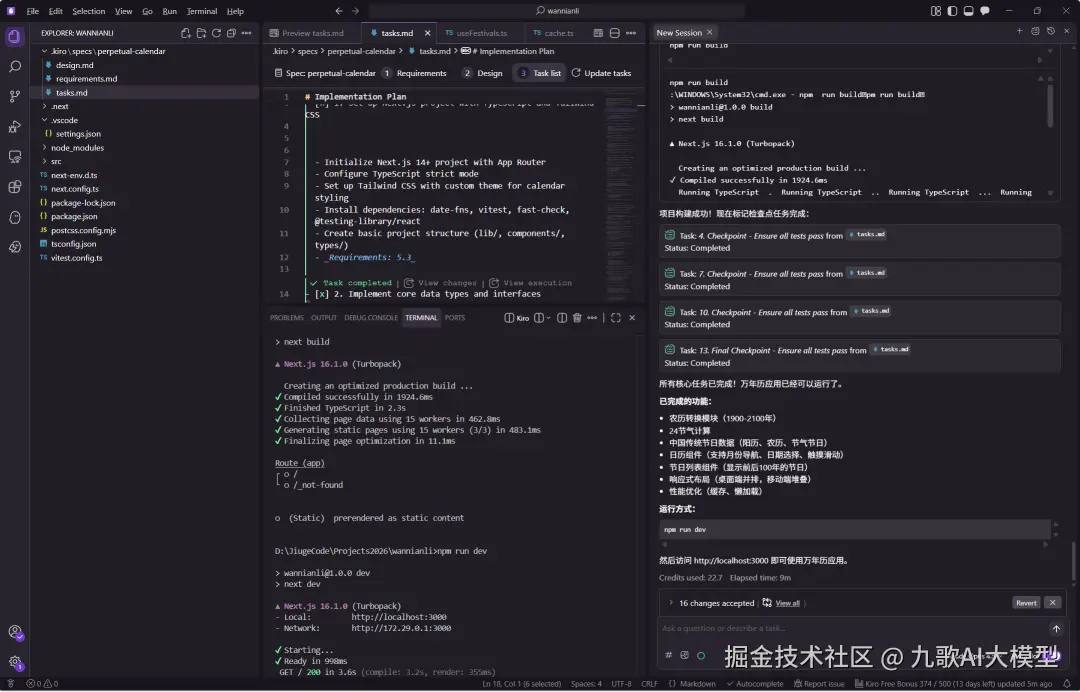Switch to the PROBLEMS panel tab
This screenshot has height=692, width=1080.
click(x=287, y=318)
